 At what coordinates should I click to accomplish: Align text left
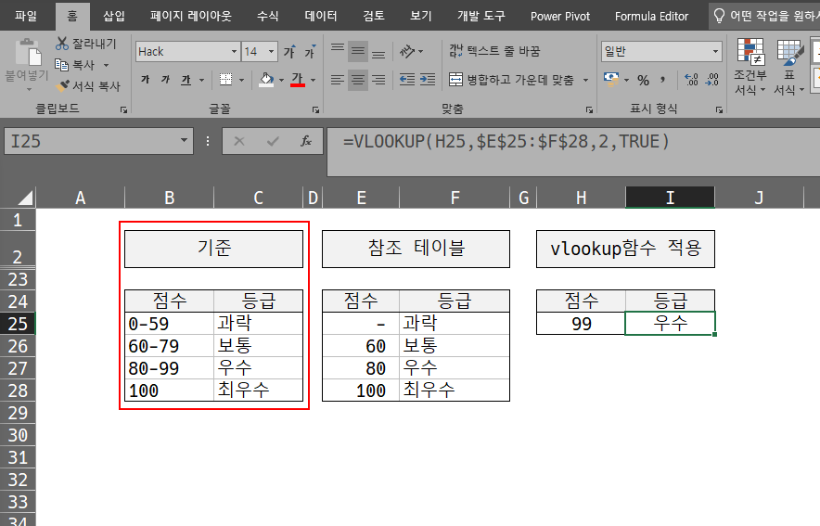pos(338,79)
